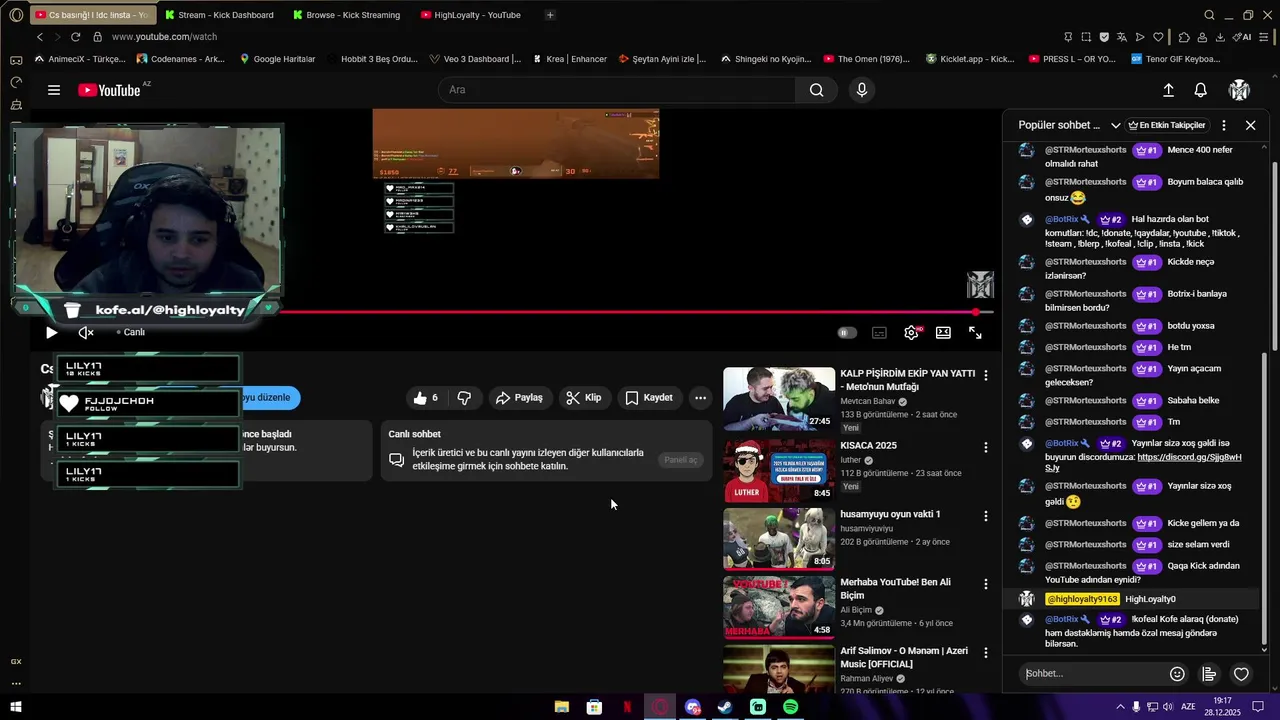Create a clip with Klip button
This screenshot has width=1280, height=720.
tap(583, 398)
